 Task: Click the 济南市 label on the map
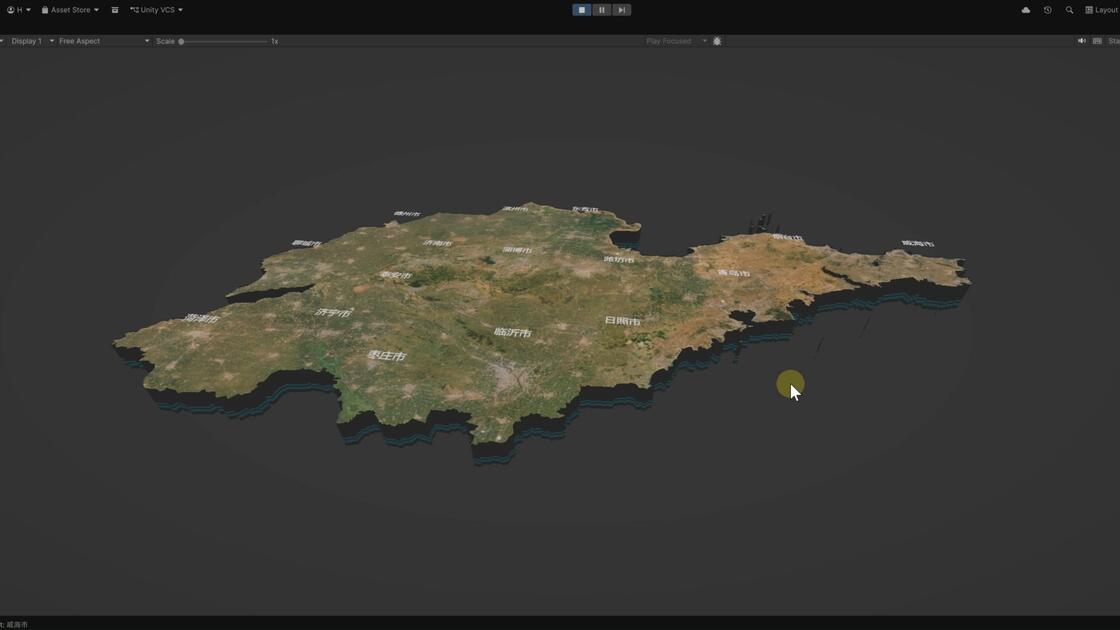pos(437,243)
